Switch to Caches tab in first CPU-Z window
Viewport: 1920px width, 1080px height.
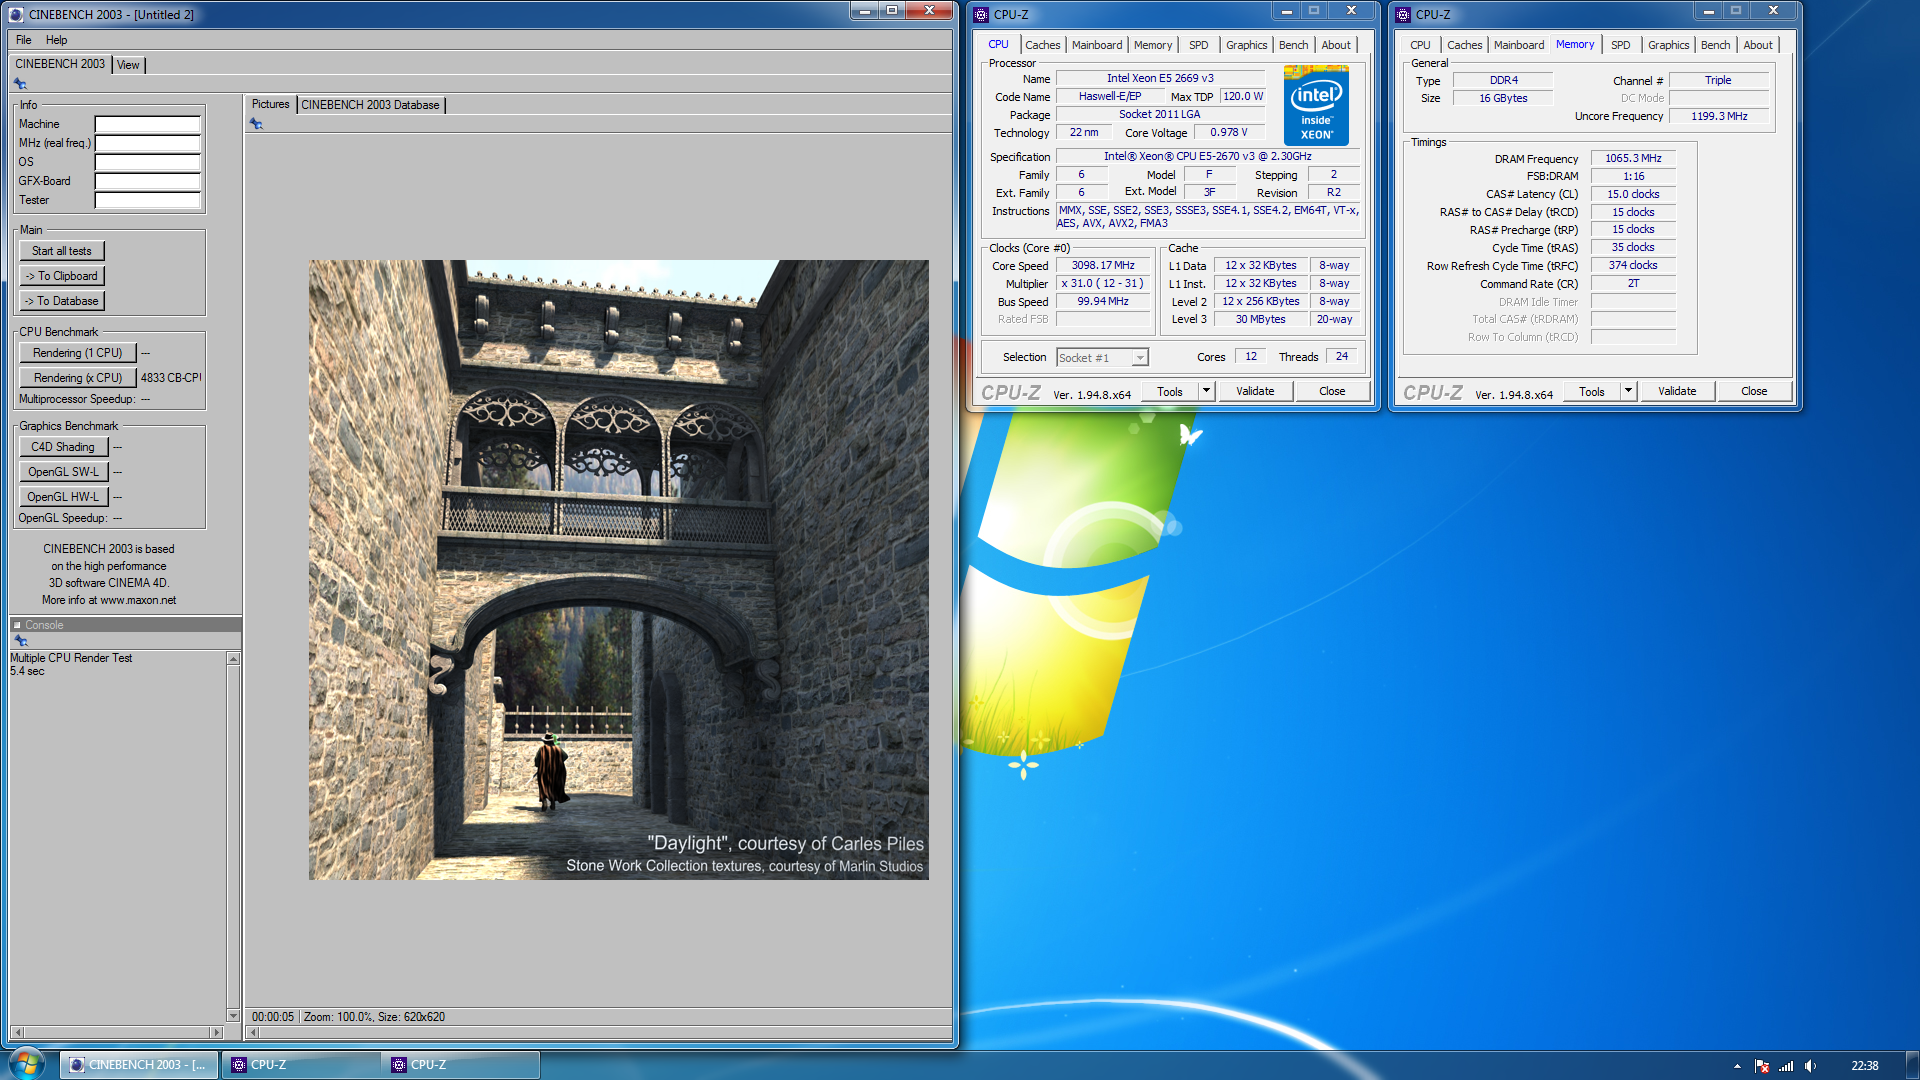coord(1043,45)
